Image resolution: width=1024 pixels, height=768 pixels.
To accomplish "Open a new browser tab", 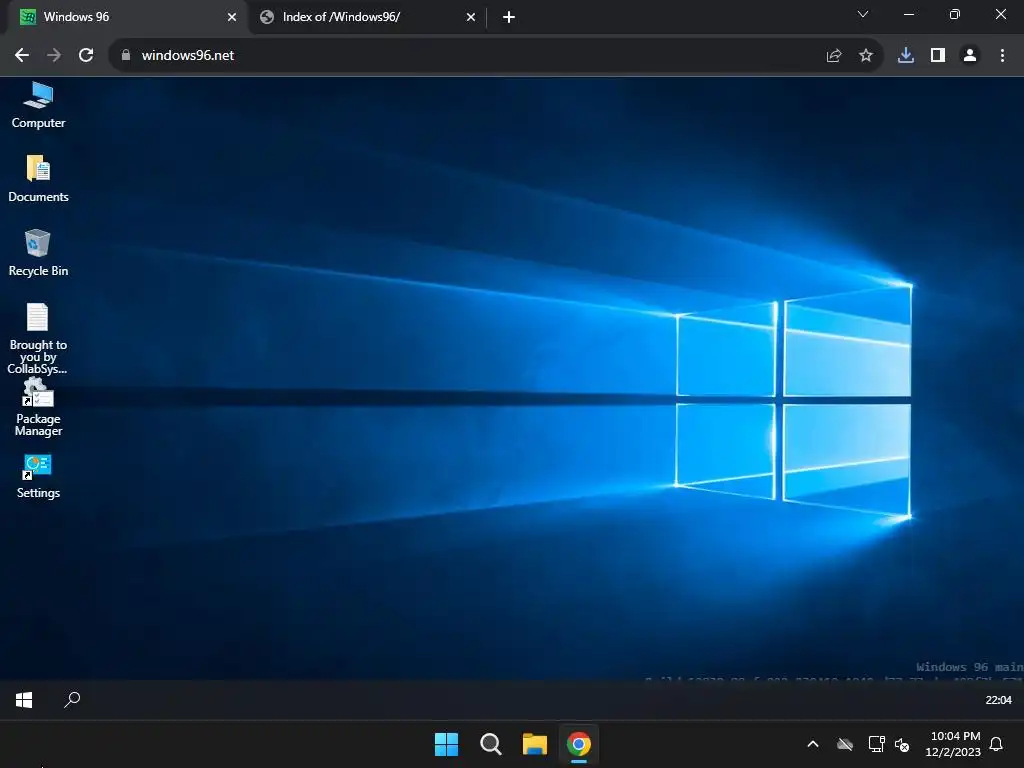I will [x=509, y=17].
